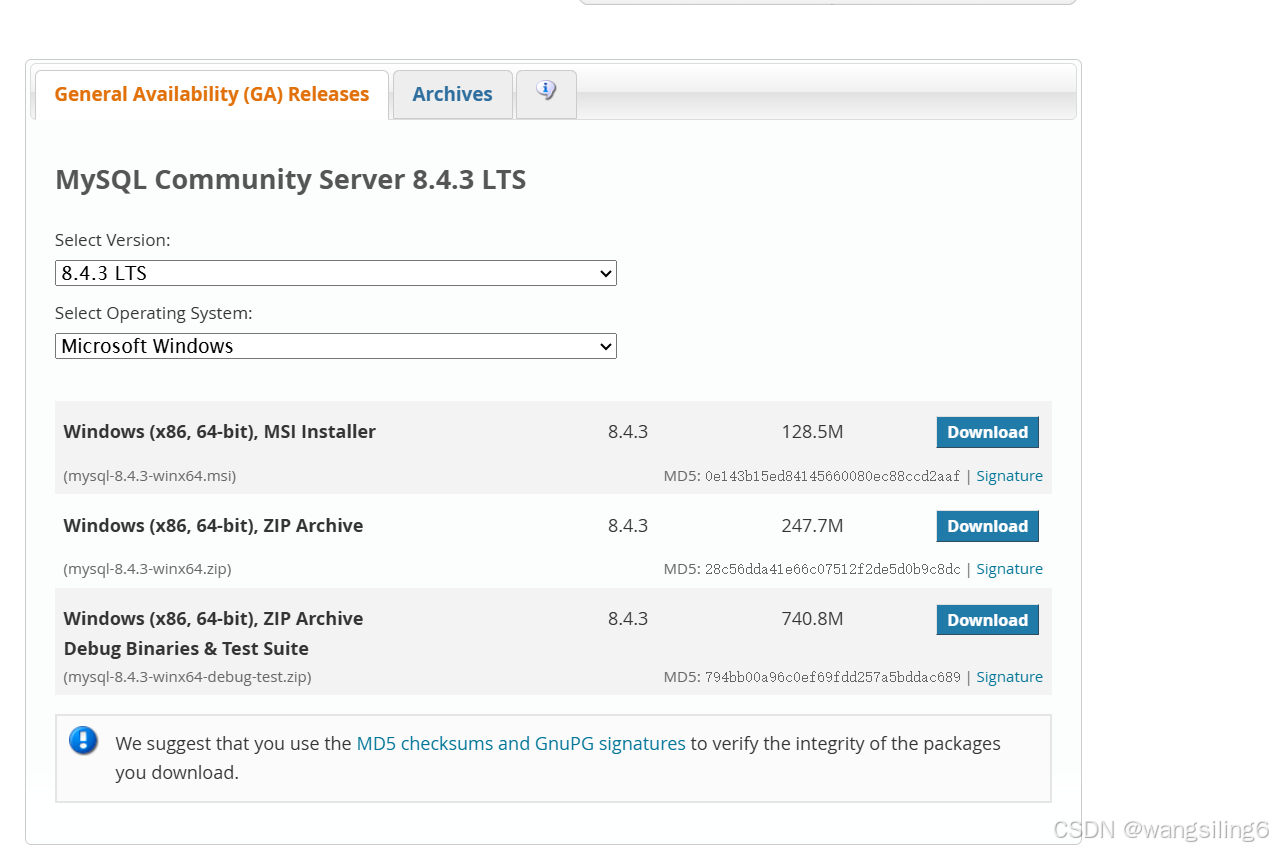The image size is (1273, 851).
Task: Click MD5 hash 28c56dda41e66c07512f2de5d0b9c8dc
Action: [x=832, y=569]
